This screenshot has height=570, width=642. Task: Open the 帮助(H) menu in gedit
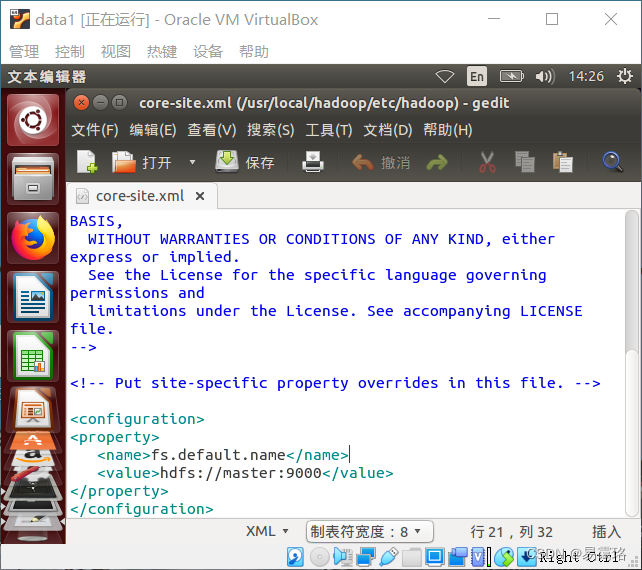click(x=448, y=130)
